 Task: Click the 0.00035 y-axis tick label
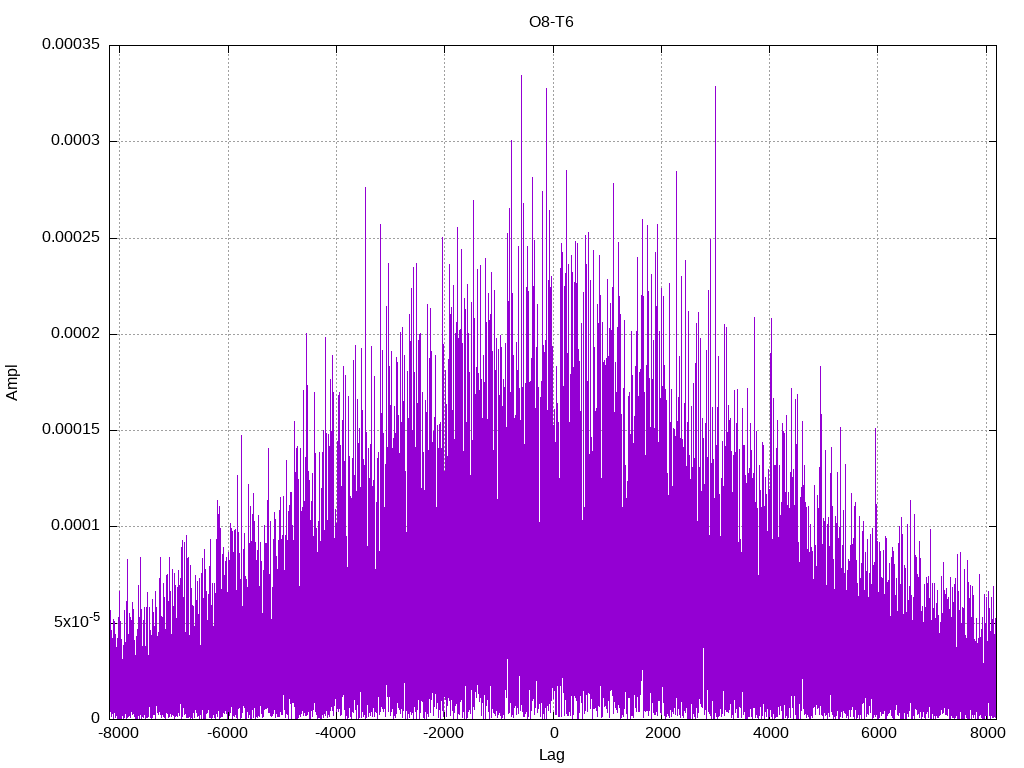(x=71, y=44)
